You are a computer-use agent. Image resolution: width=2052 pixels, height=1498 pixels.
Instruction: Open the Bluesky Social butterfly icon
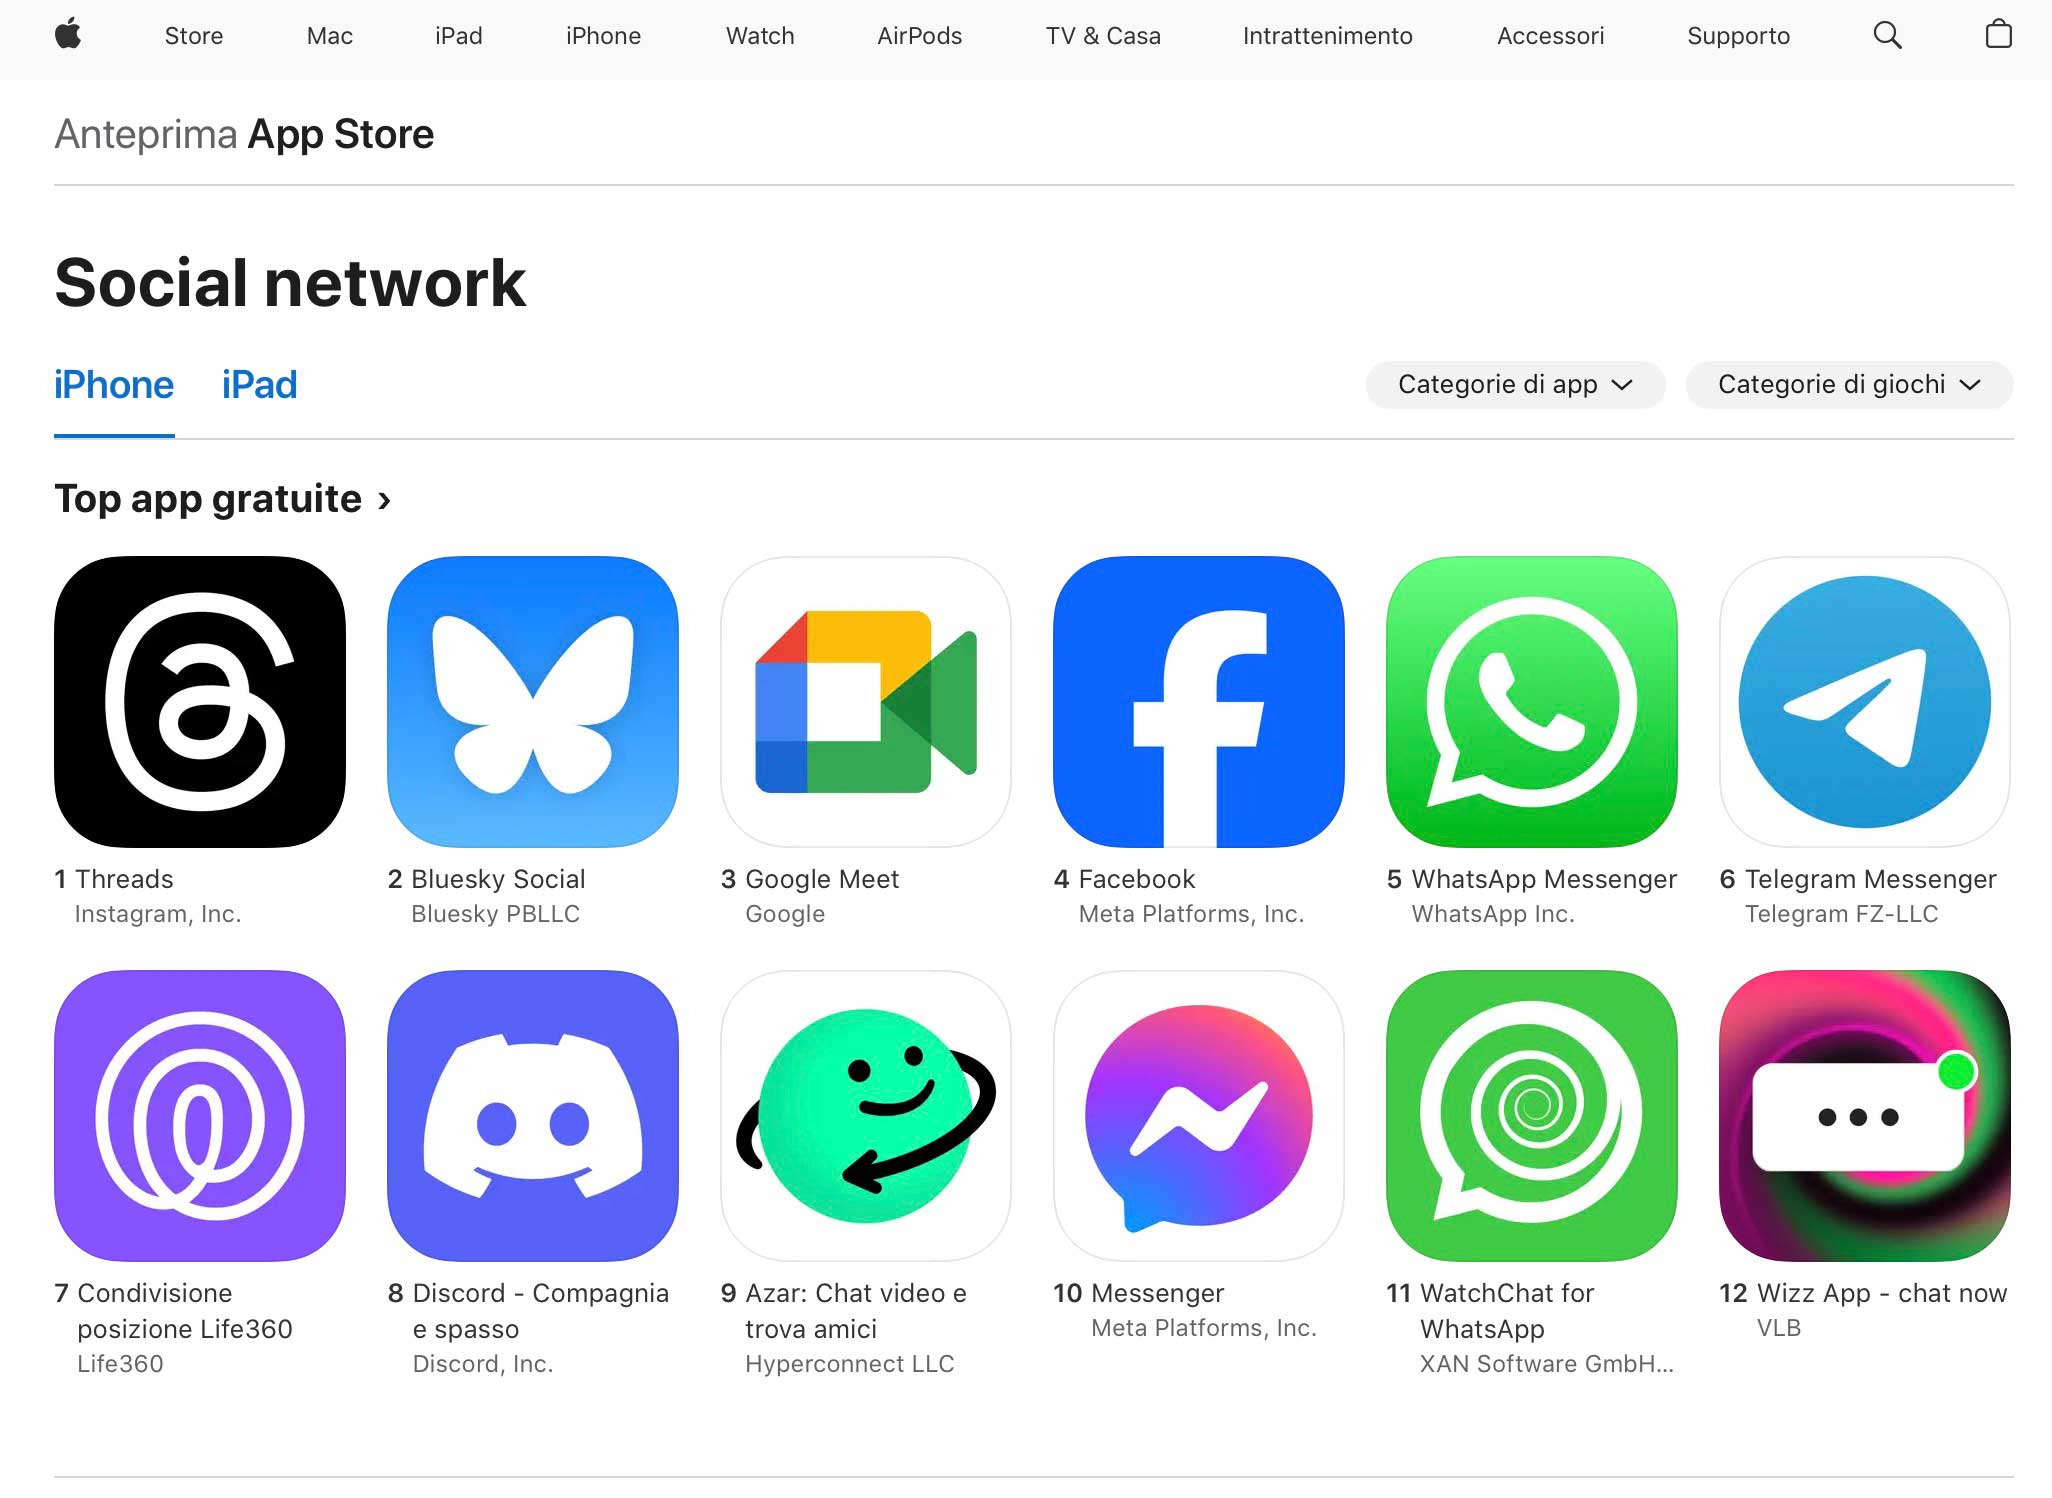[x=533, y=702]
